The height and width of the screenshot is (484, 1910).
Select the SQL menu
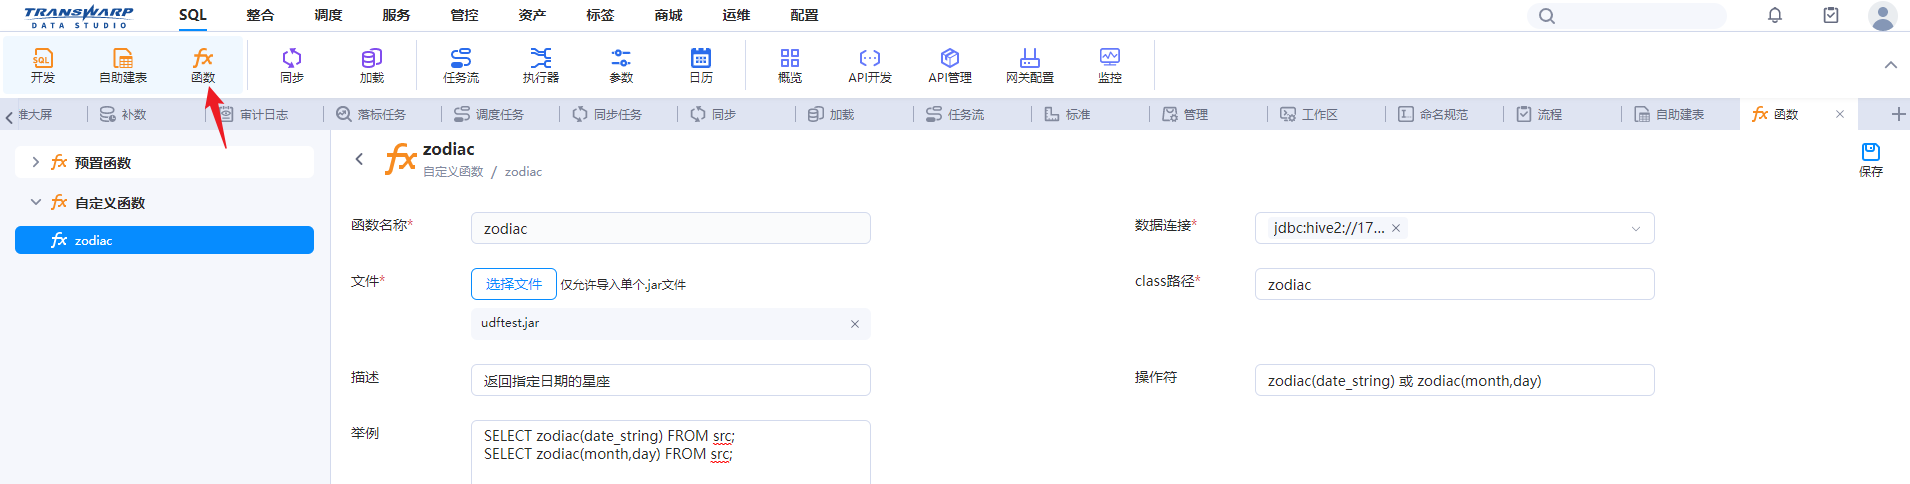coord(193,15)
